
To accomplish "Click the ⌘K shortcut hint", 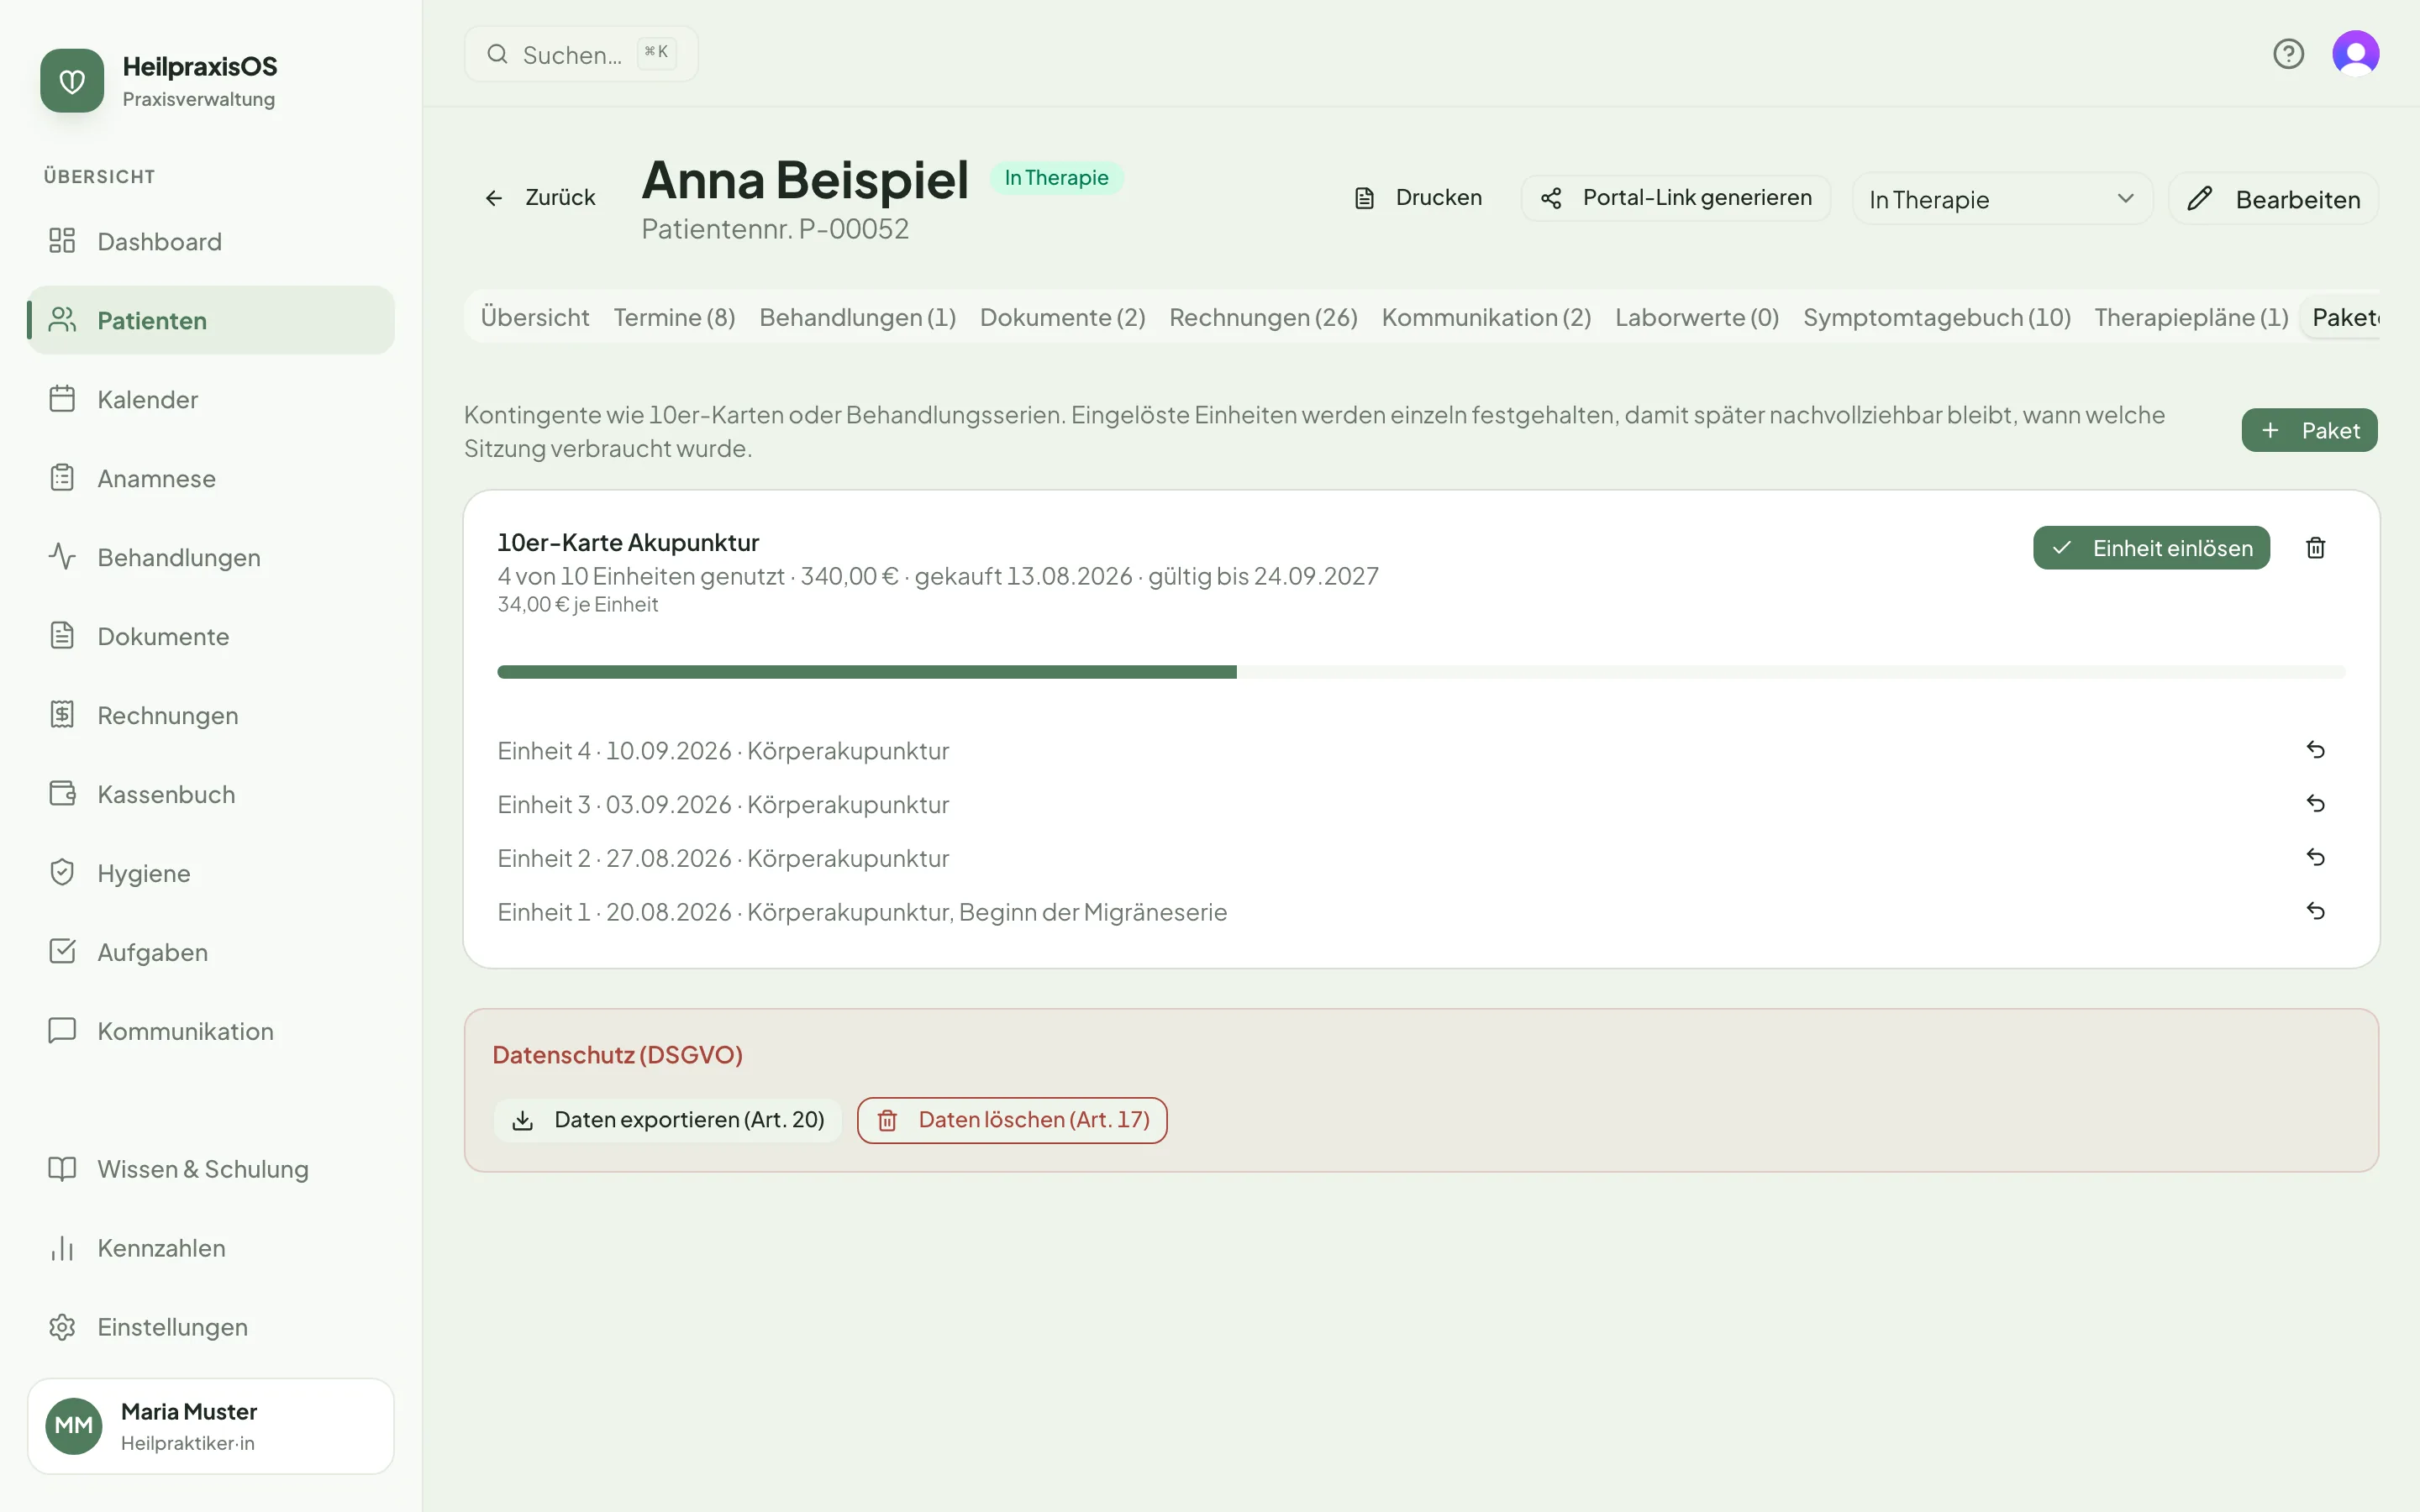I will tap(656, 53).
